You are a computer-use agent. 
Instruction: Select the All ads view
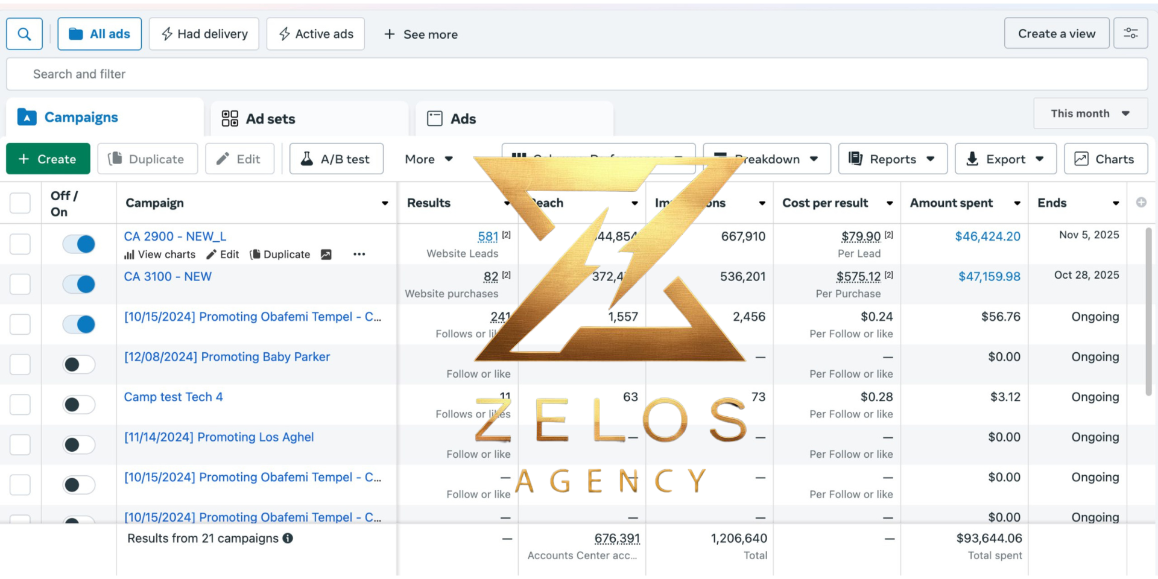(100, 34)
